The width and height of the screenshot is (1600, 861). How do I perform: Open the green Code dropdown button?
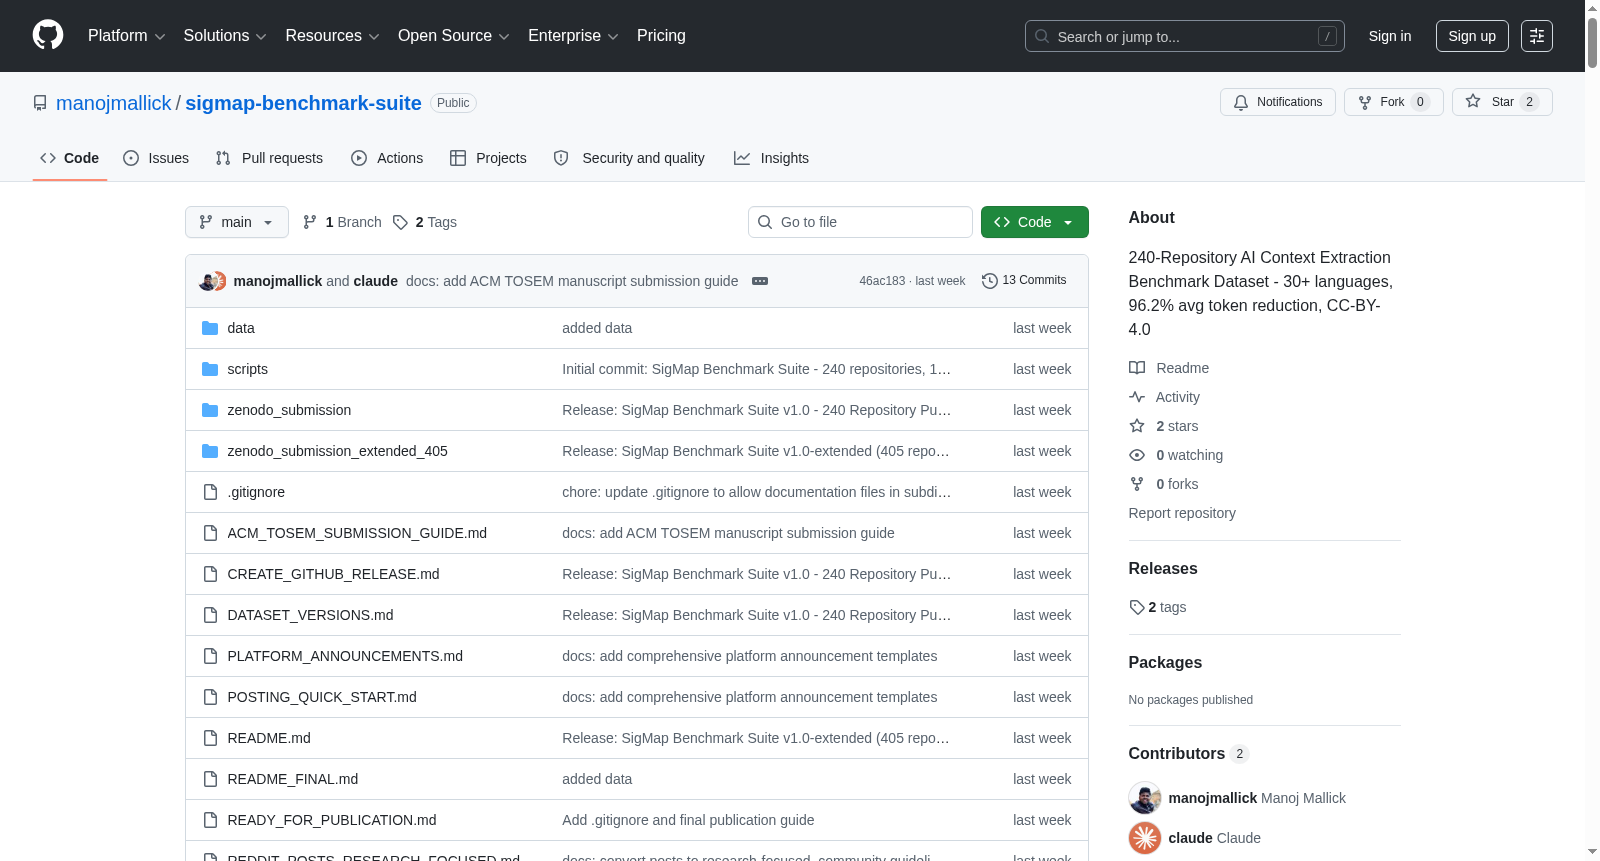[1035, 222]
